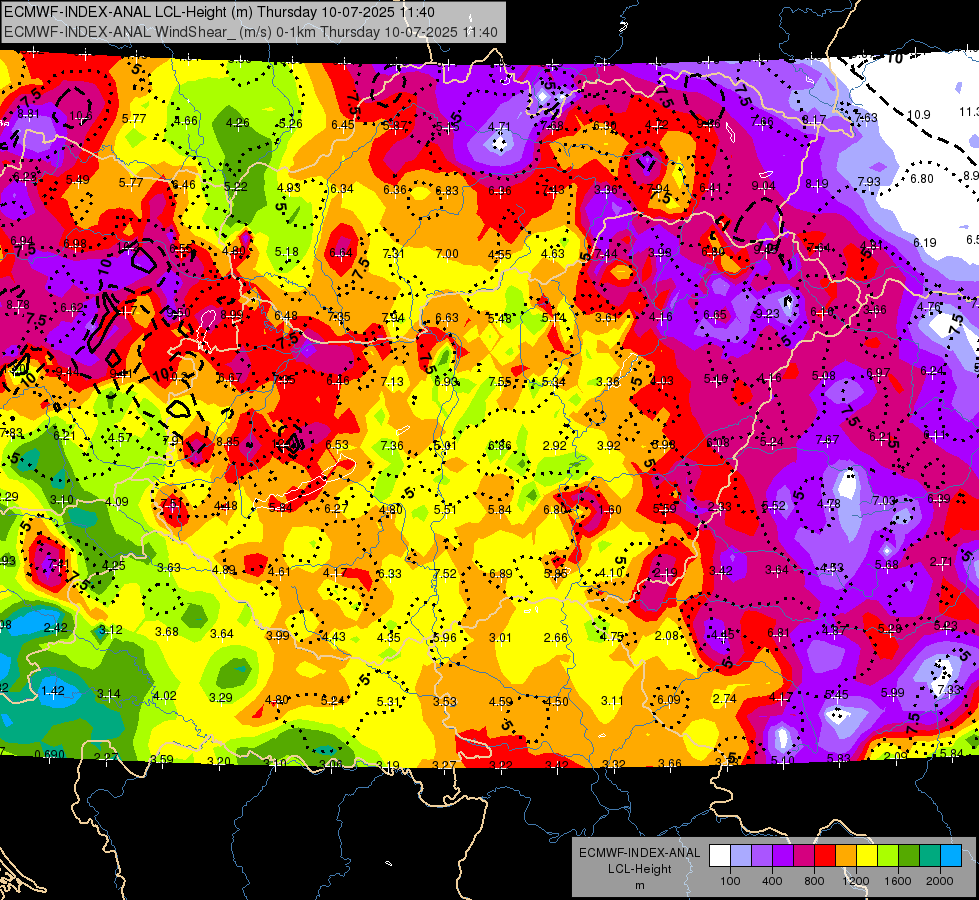Click the teal legend swatch

click(930, 855)
